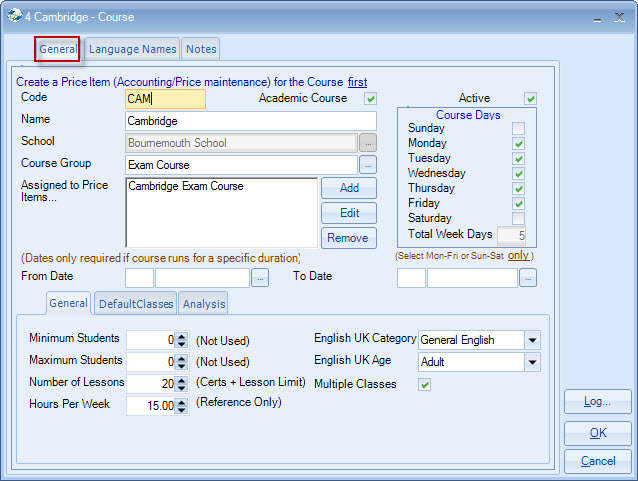Image resolution: width=638 pixels, height=481 pixels.
Task: Open the School lookup ellipsis button
Action: click(x=368, y=143)
